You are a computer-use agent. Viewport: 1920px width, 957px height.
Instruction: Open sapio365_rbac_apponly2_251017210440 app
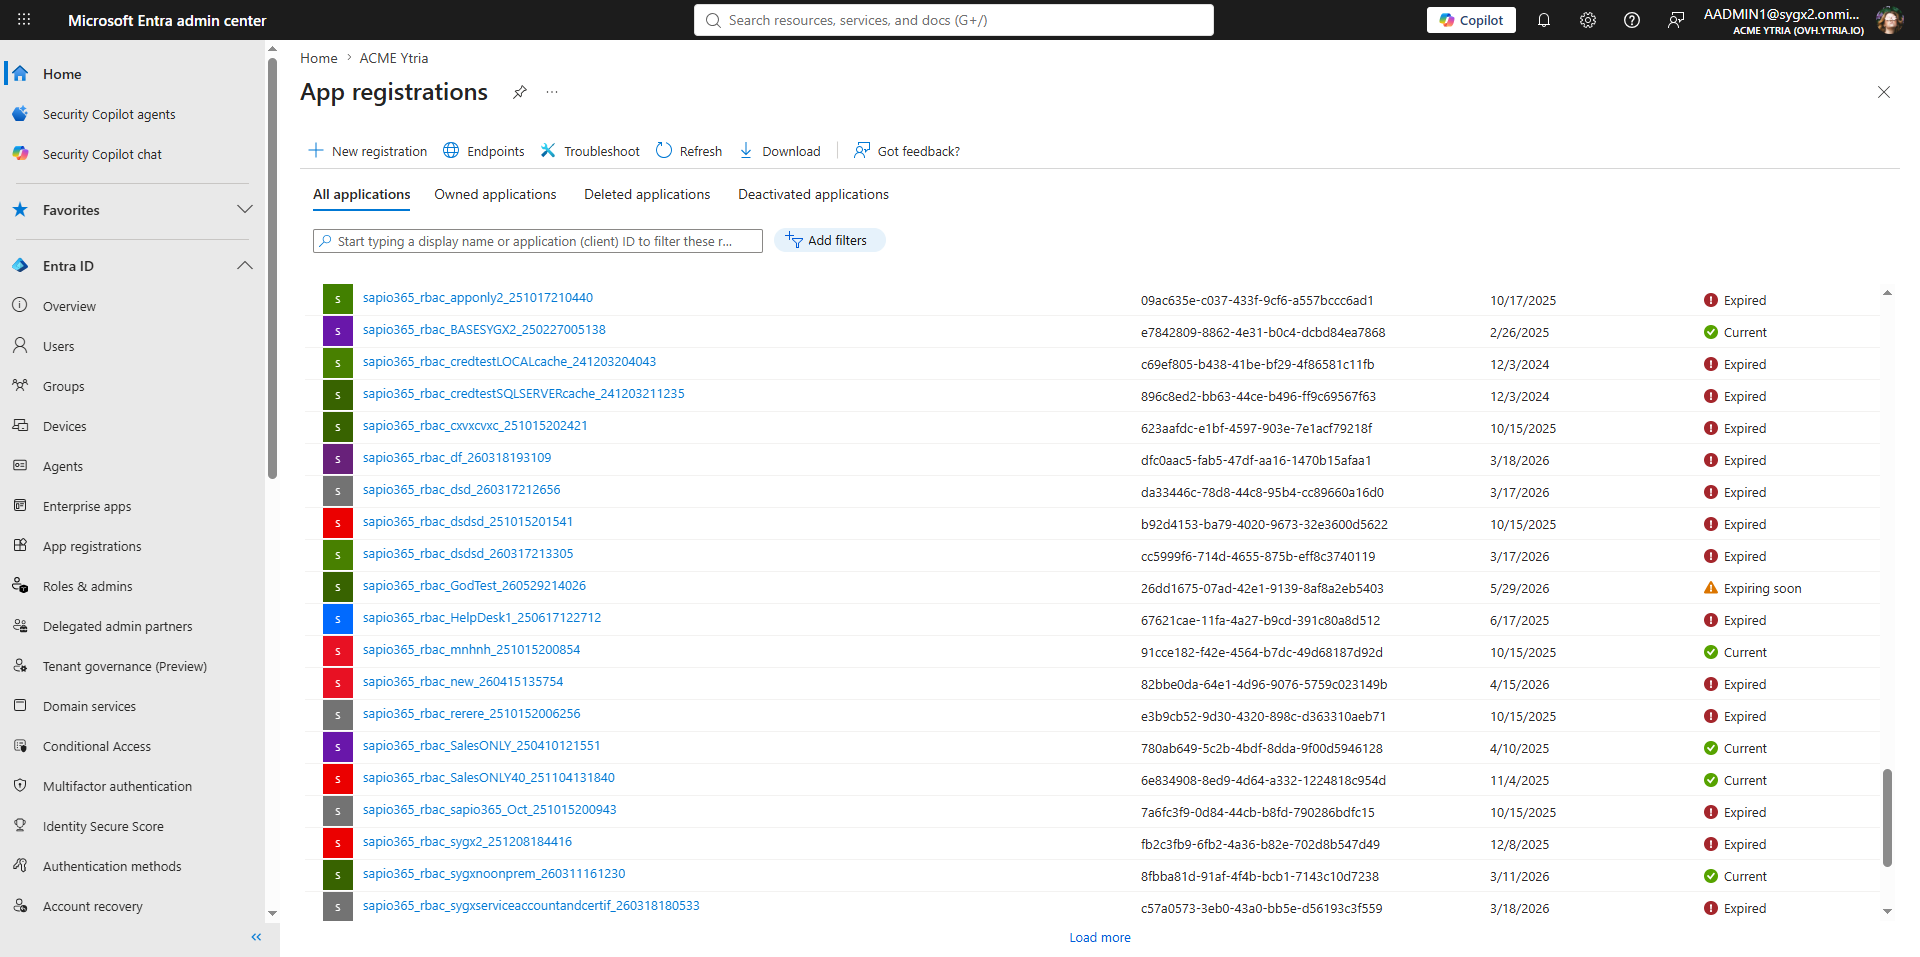point(478,298)
